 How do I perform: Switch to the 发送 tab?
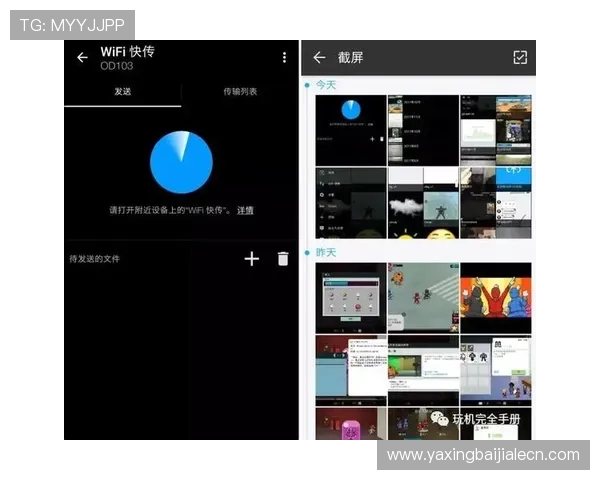[122, 92]
